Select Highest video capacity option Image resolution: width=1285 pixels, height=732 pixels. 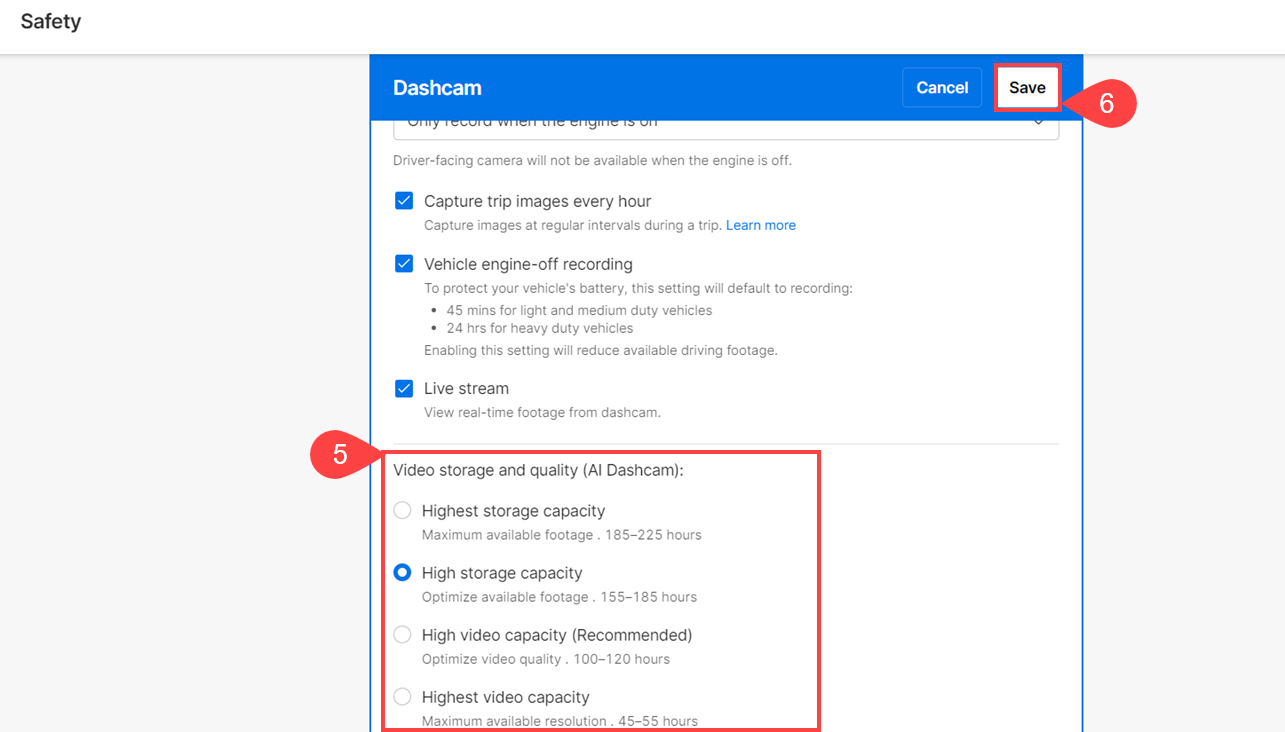click(402, 697)
